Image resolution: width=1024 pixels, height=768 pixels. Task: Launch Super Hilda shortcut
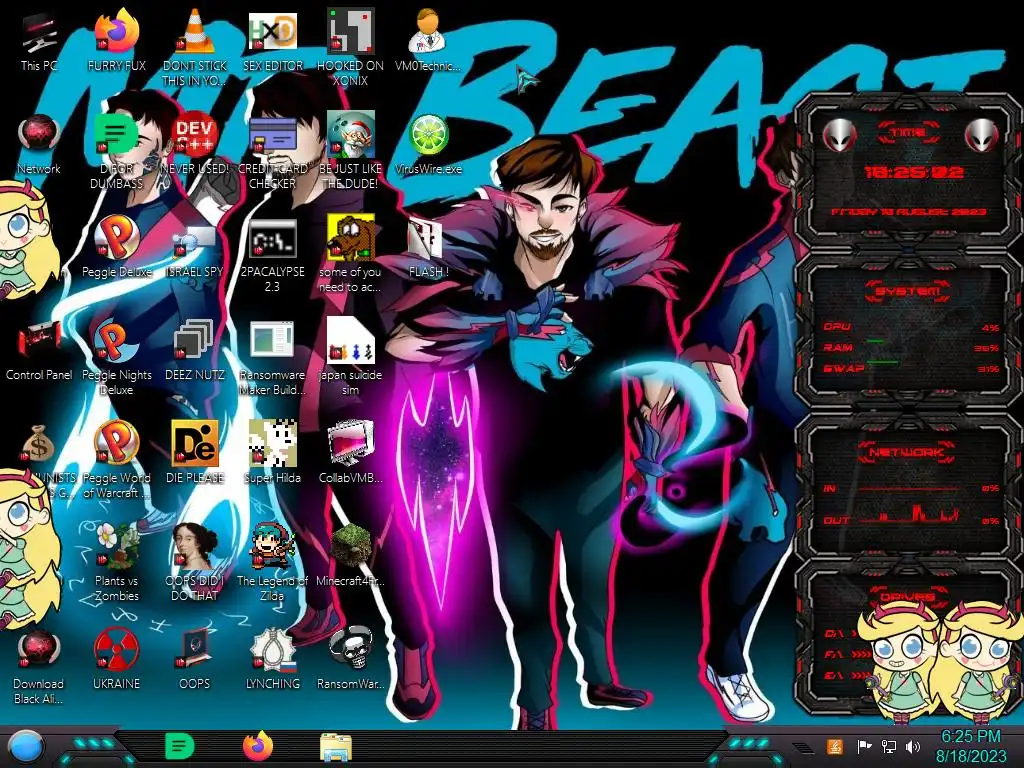(272, 453)
